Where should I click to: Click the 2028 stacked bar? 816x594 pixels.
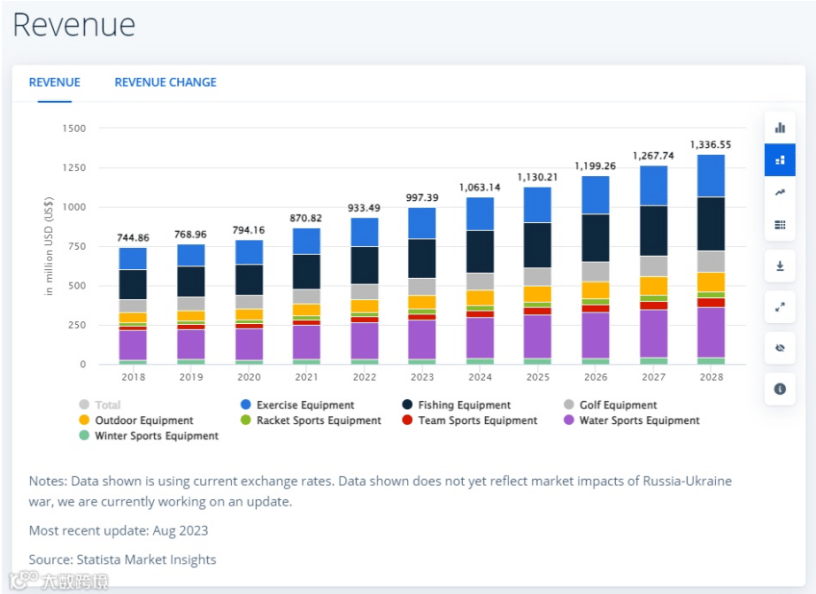coord(711,260)
